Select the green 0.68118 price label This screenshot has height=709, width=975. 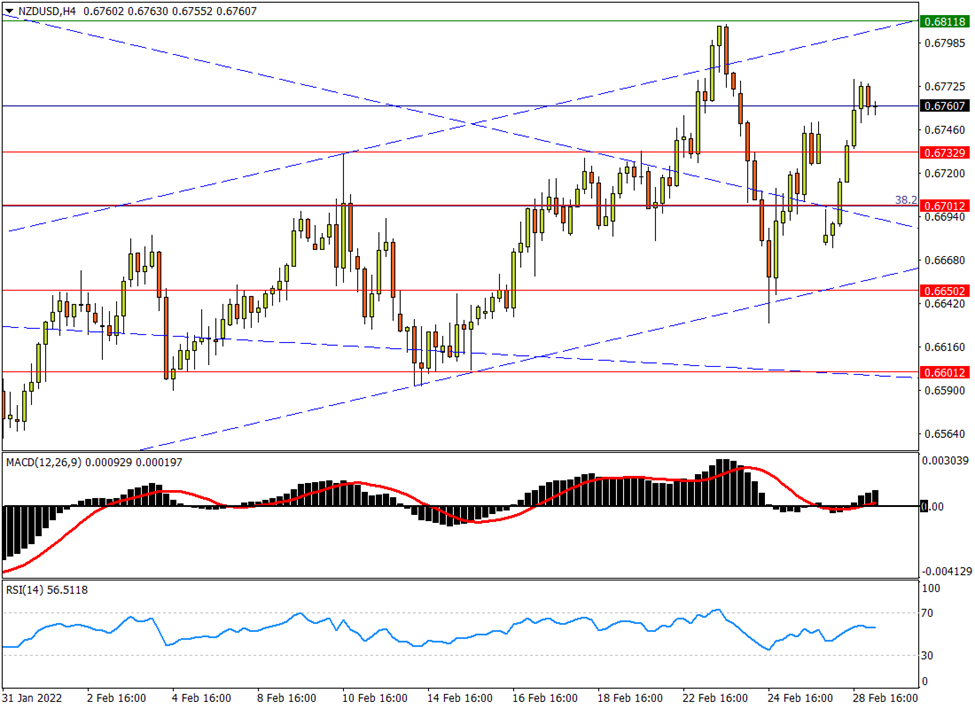(x=944, y=21)
